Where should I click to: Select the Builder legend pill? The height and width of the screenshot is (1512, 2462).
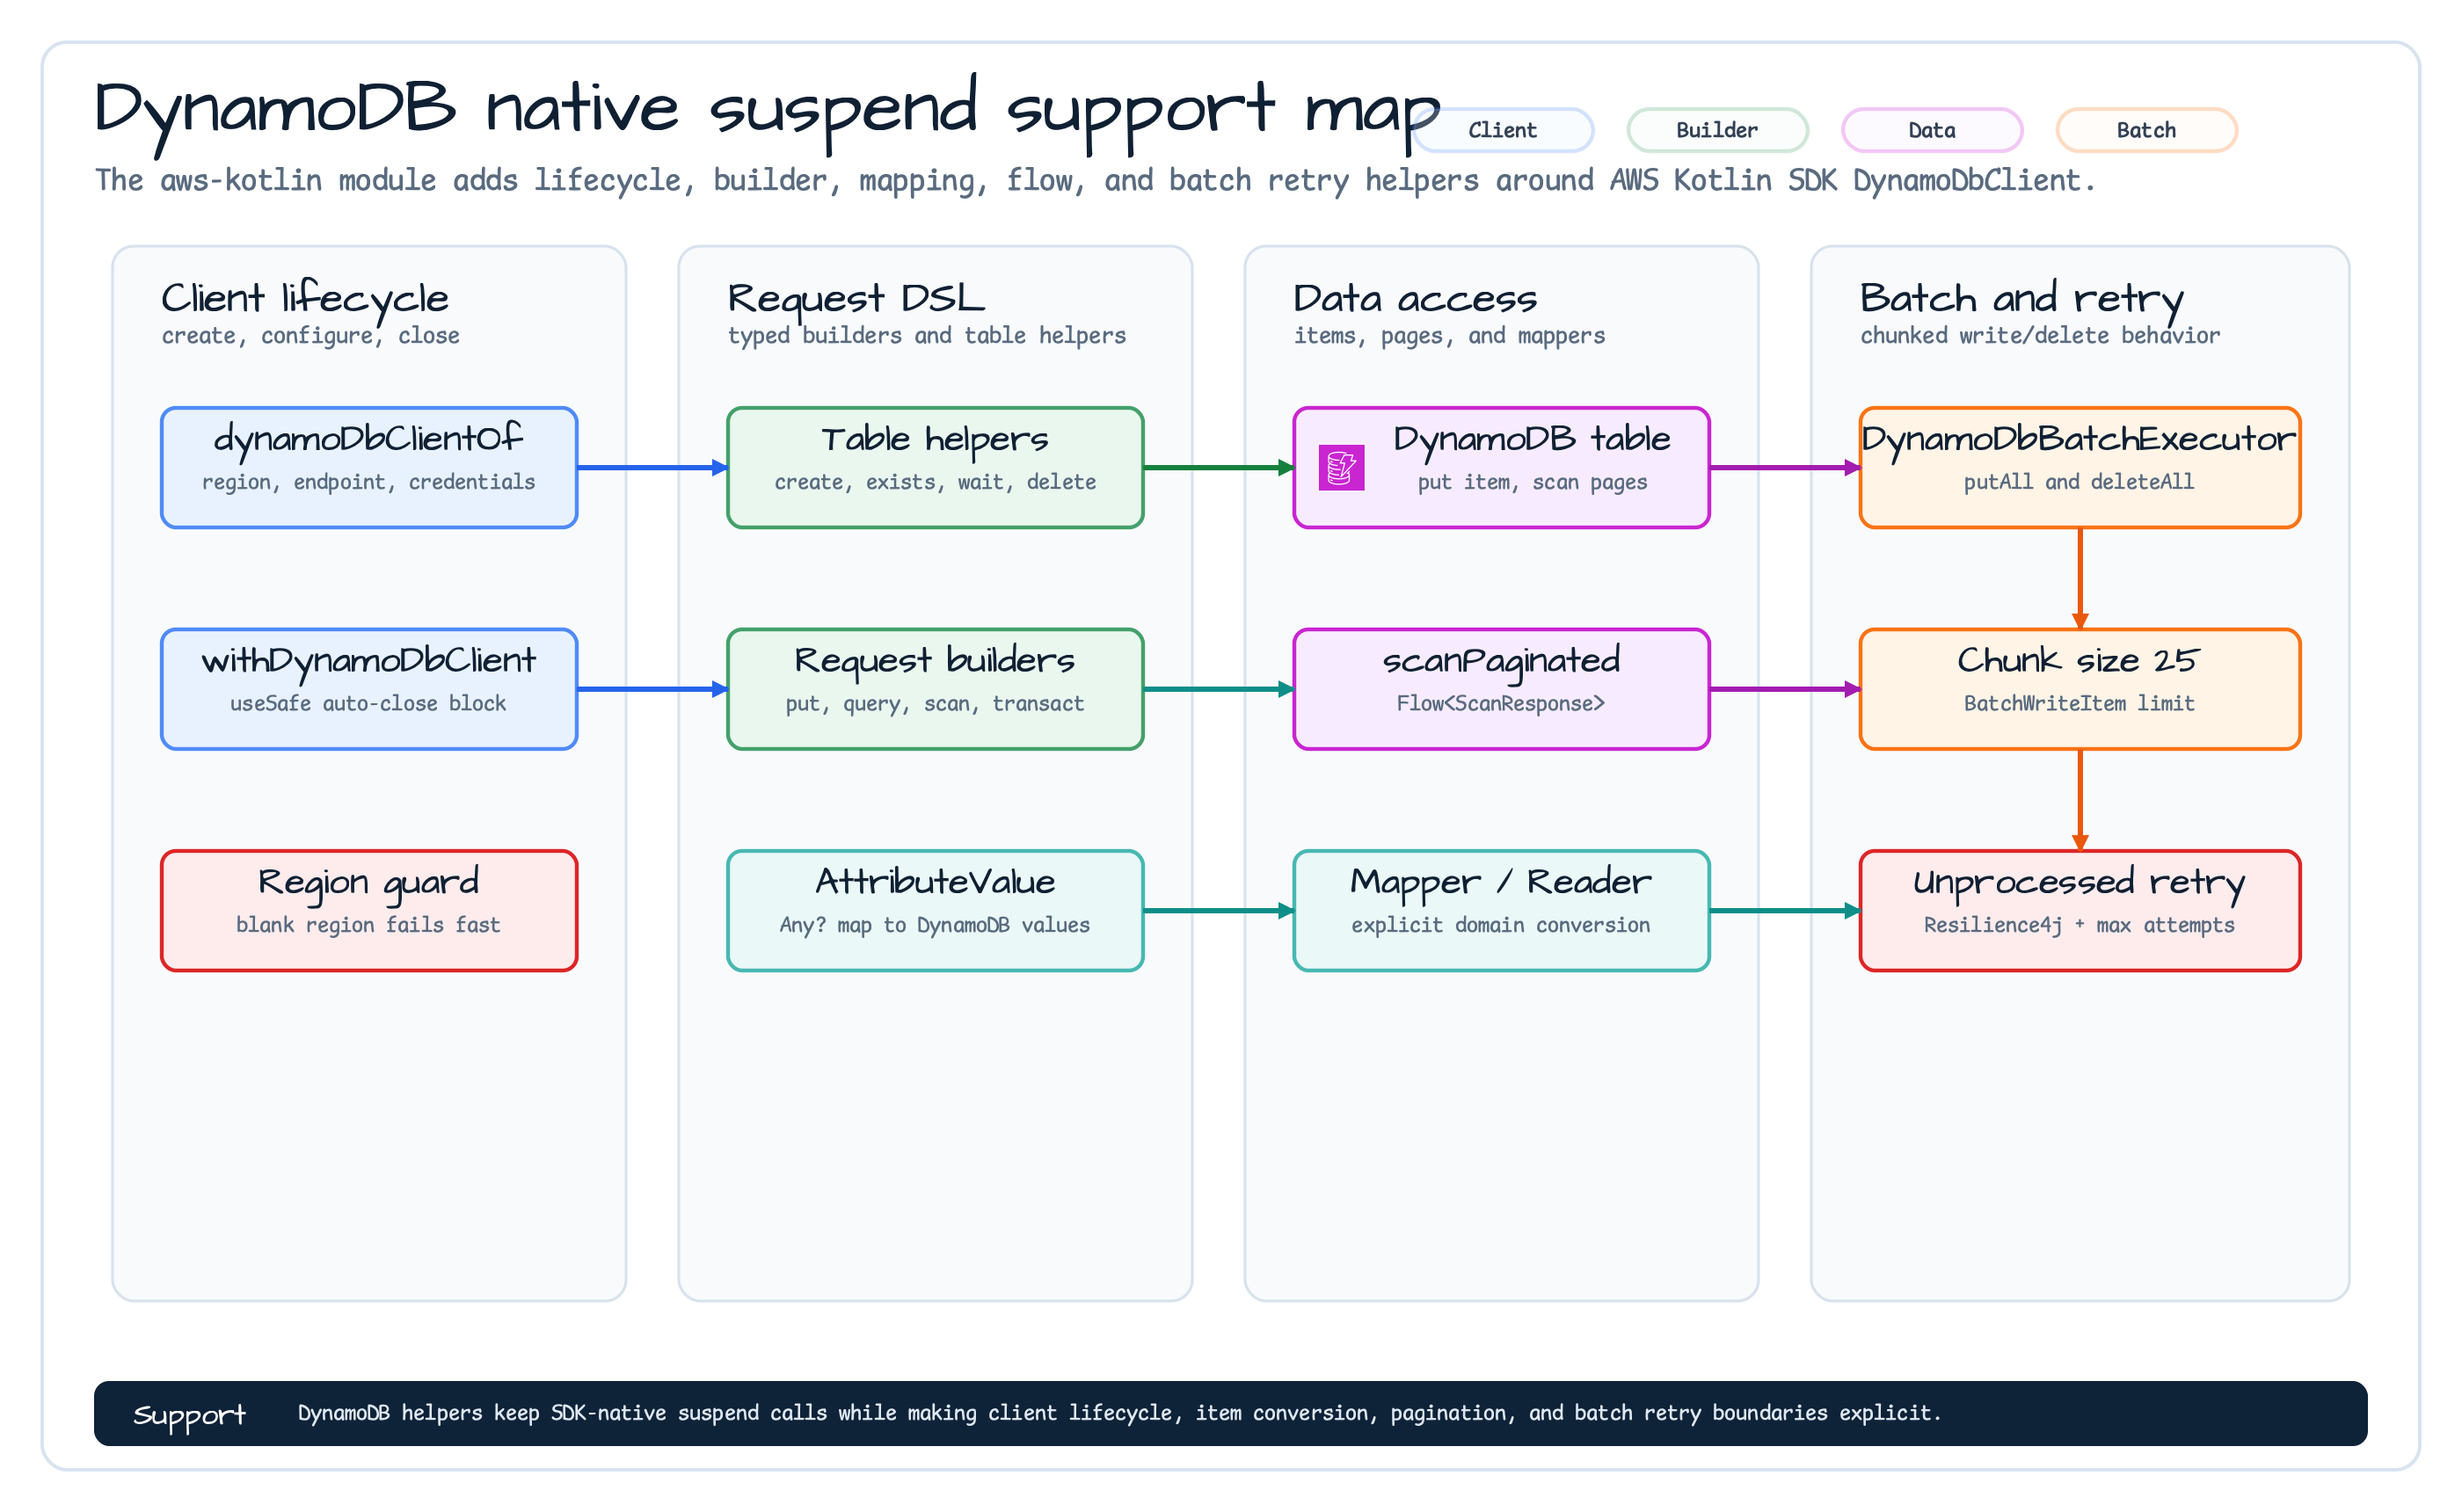[x=1717, y=130]
